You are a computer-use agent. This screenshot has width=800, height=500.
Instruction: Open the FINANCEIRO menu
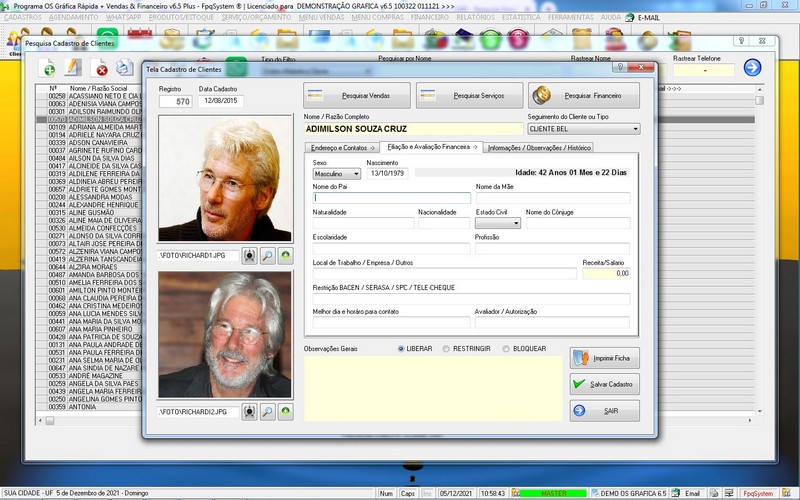click(x=430, y=17)
